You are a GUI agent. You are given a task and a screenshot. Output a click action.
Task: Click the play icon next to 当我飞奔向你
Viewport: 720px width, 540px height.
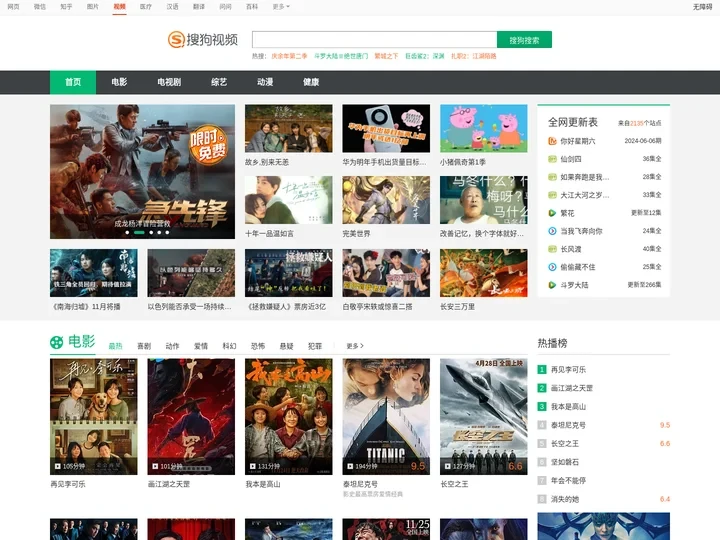[x=552, y=231]
